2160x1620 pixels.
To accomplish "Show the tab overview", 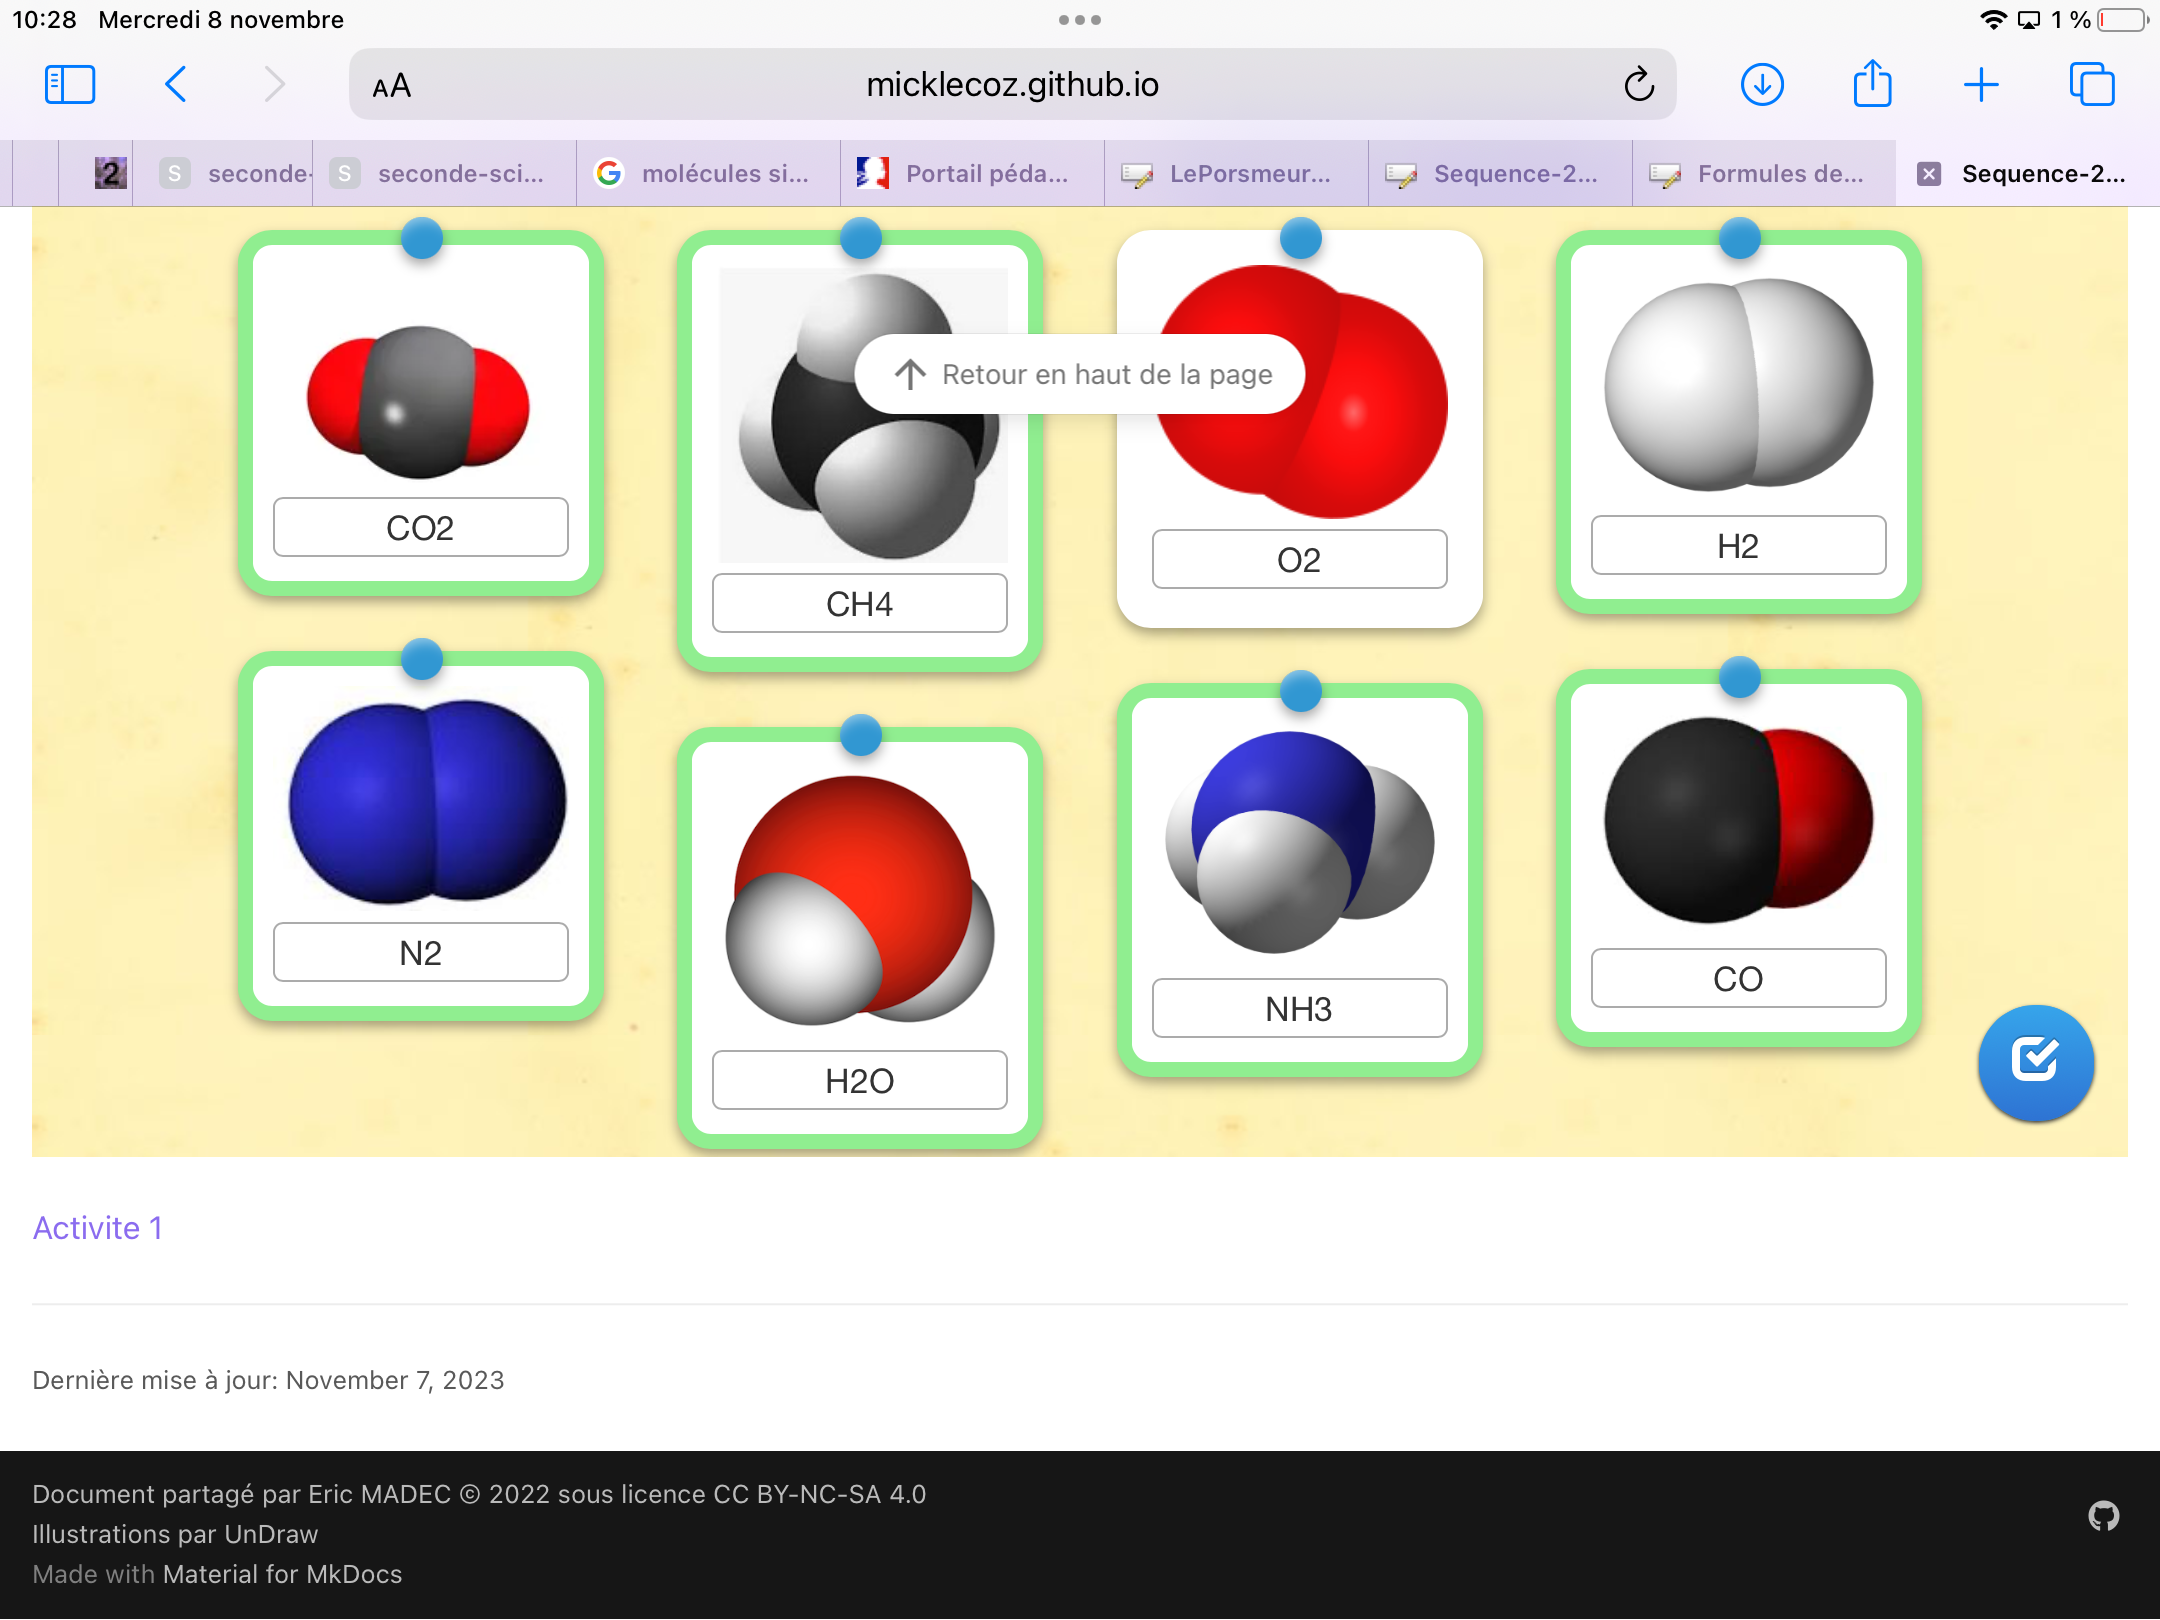I will click(x=2092, y=84).
